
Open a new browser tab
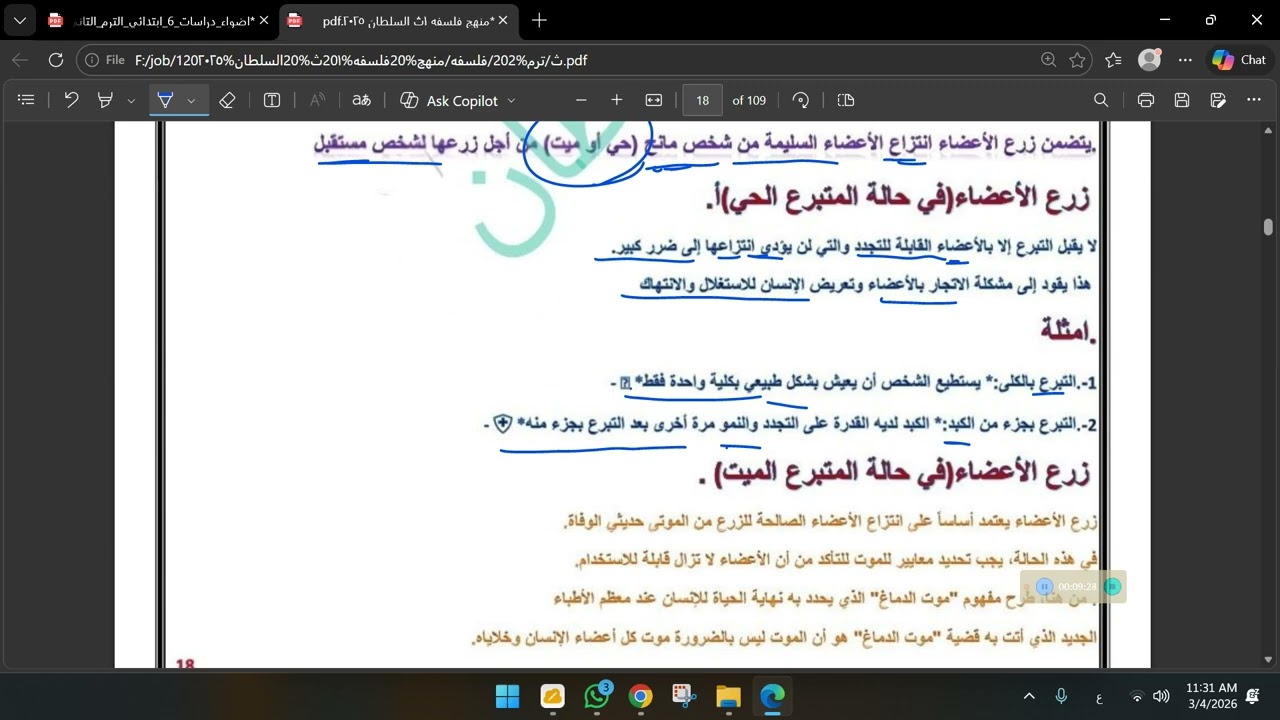click(539, 20)
